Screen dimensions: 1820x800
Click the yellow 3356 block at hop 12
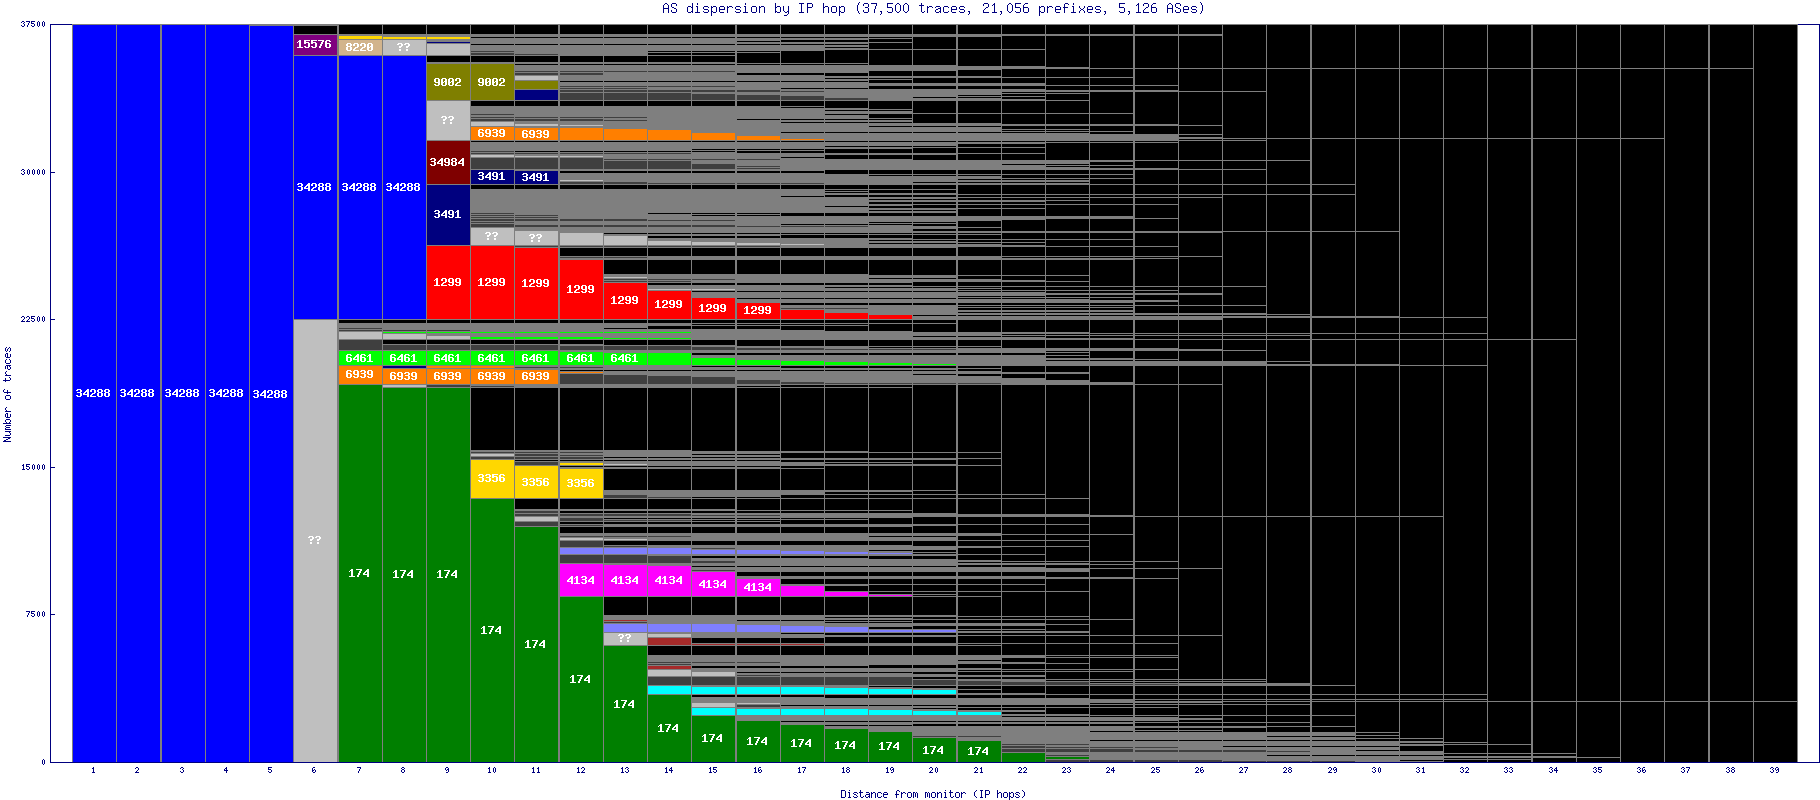(x=581, y=483)
